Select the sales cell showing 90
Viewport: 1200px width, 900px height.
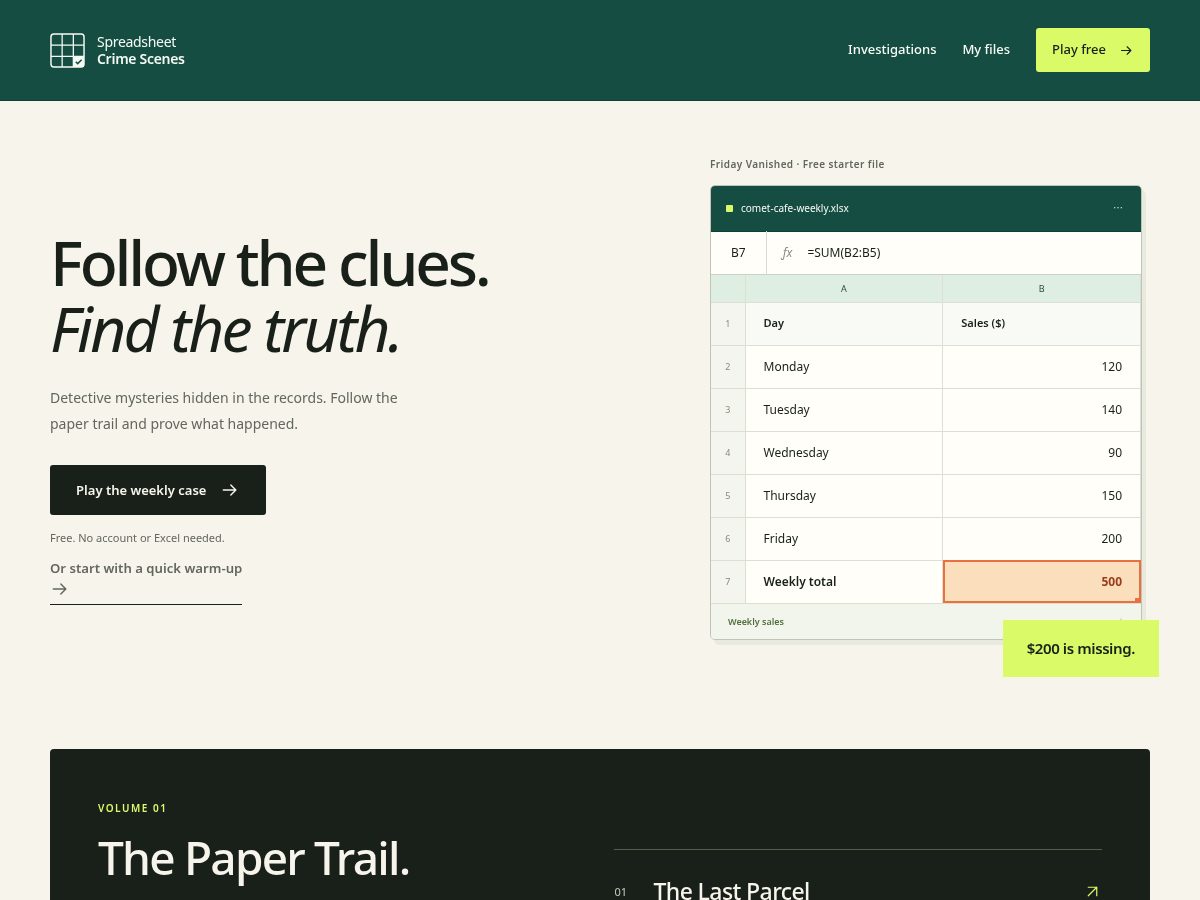(x=1041, y=453)
